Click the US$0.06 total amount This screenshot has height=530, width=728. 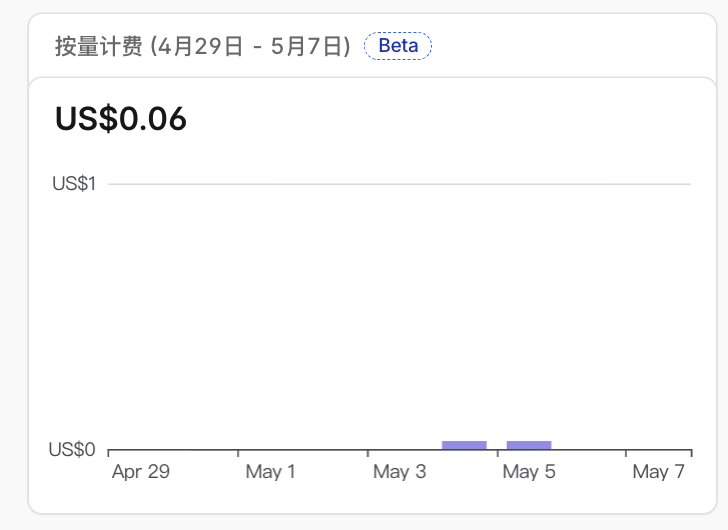click(121, 119)
